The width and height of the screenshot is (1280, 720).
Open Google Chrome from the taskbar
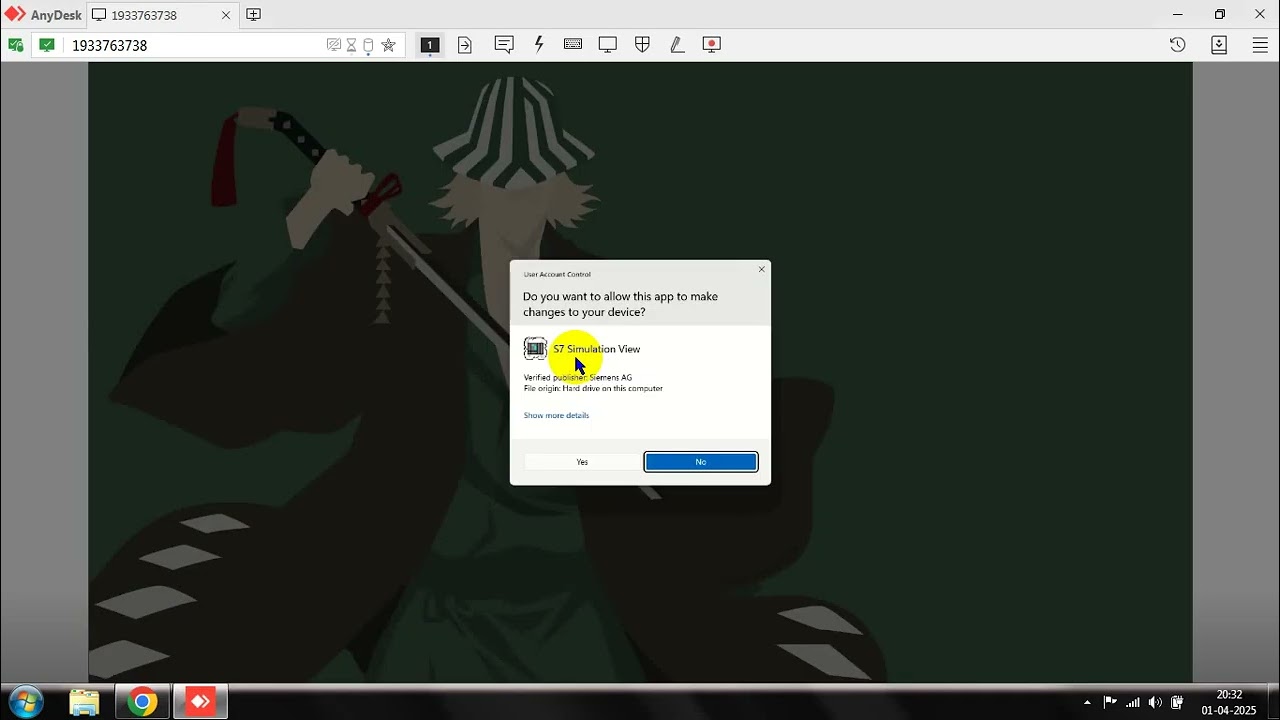(x=142, y=702)
